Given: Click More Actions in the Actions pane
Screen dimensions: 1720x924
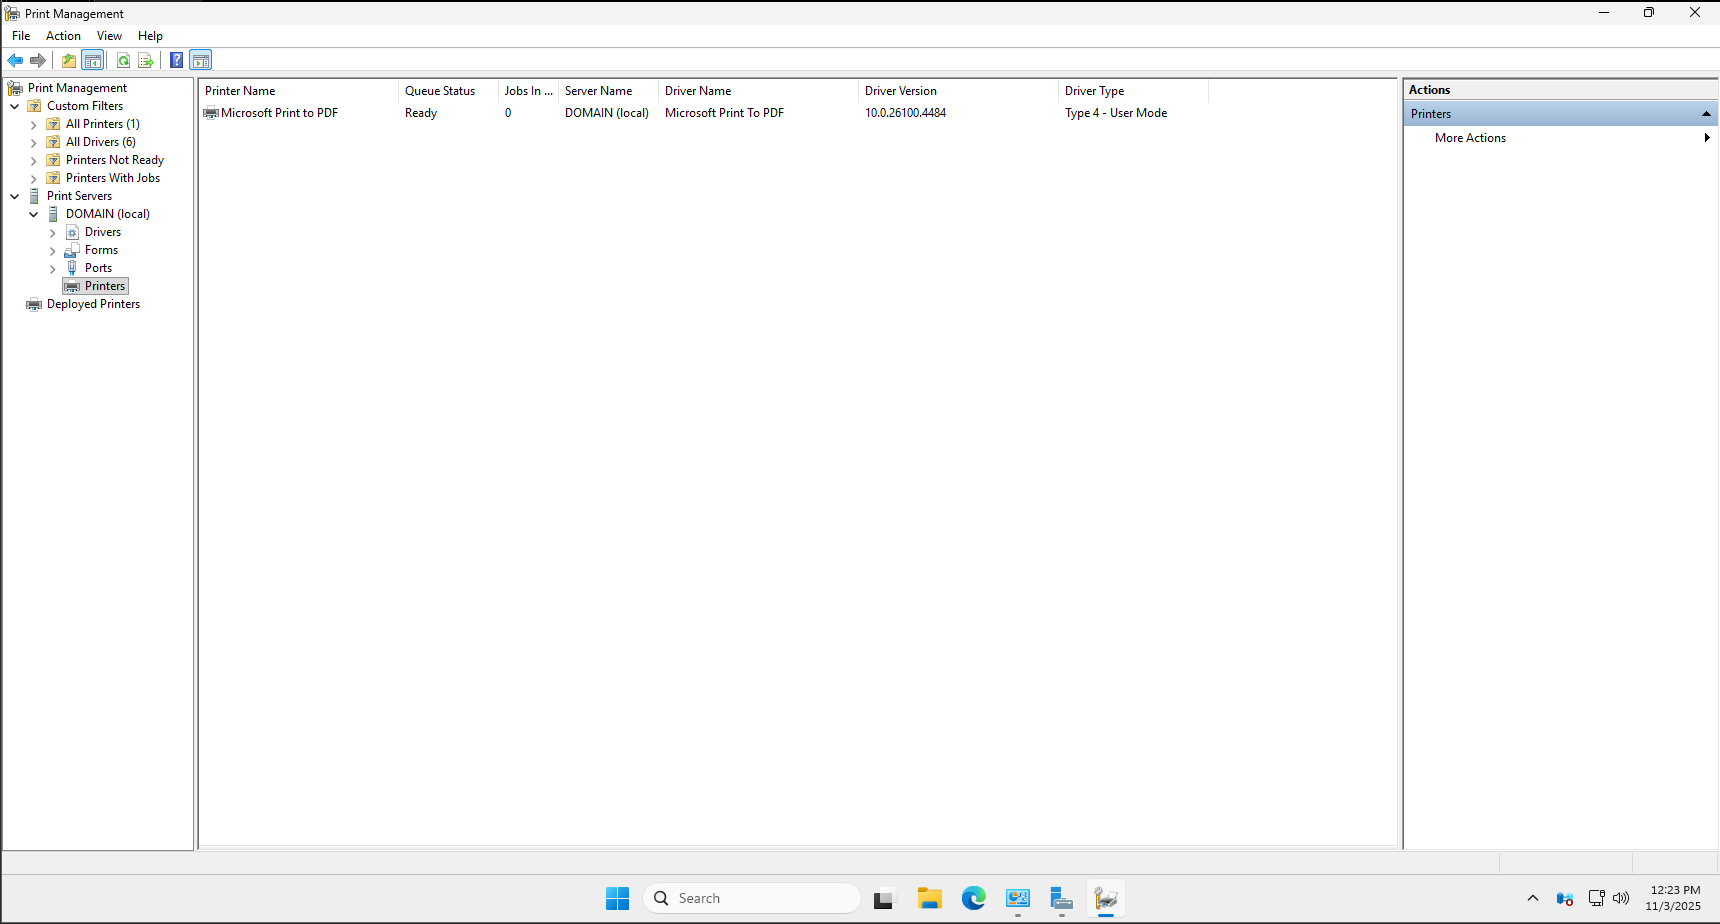Looking at the screenshot, I should point(1470,138).
